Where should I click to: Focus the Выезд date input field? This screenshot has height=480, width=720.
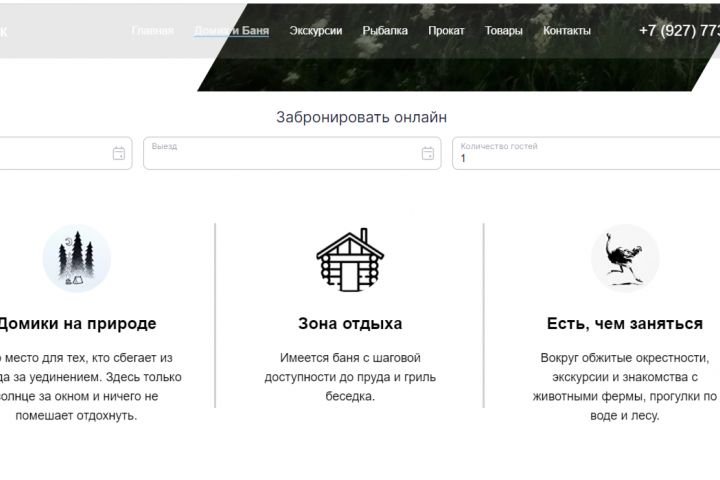[x=292, y=153]
